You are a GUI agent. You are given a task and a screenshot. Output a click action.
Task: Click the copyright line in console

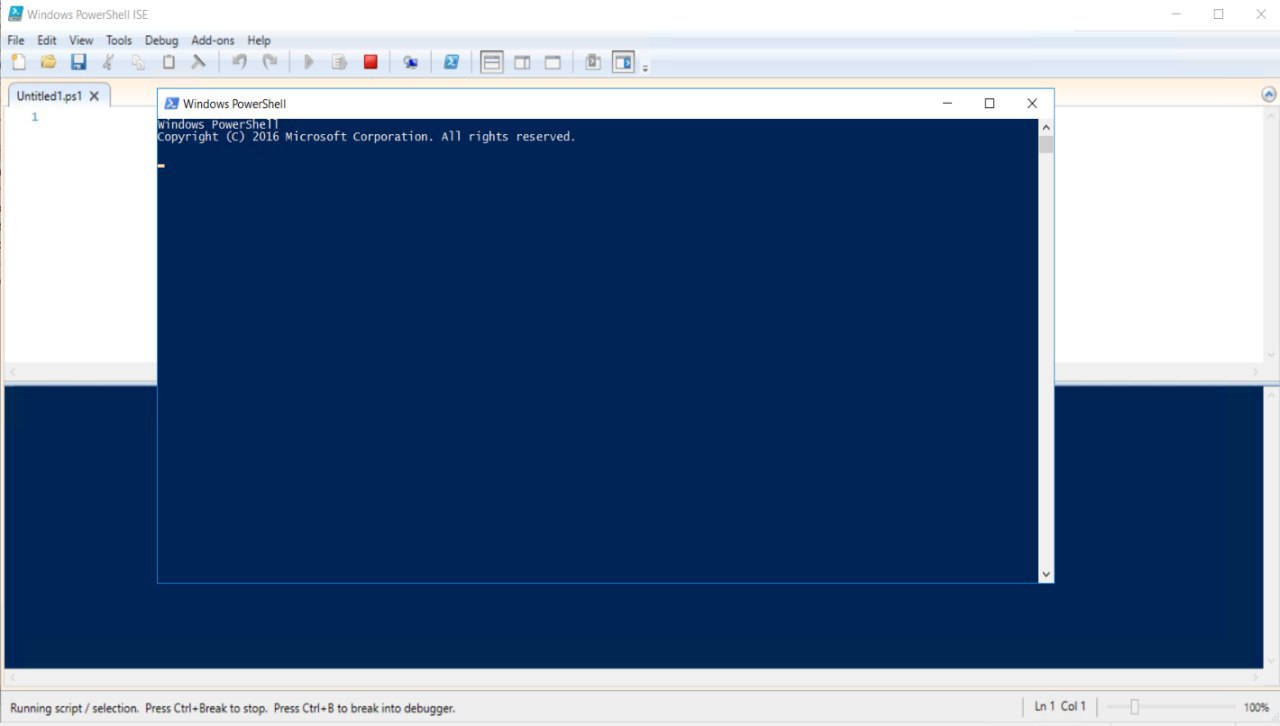pyautogui.click(x=366, y=137)
